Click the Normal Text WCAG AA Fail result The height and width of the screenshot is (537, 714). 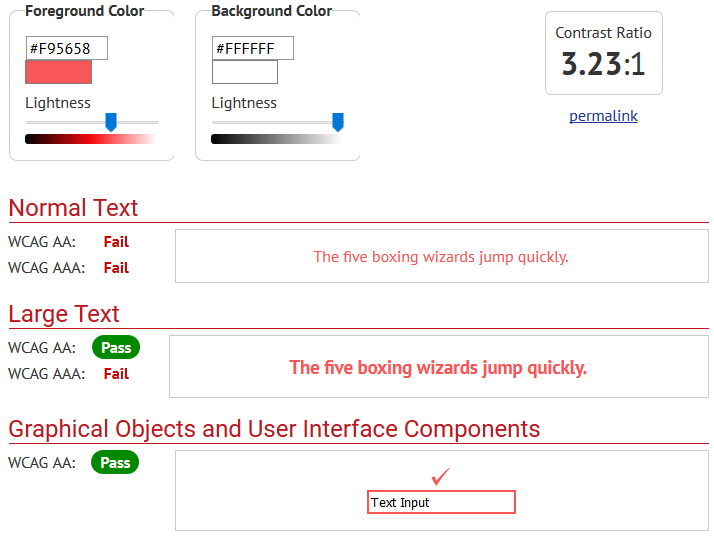[116, 242]
